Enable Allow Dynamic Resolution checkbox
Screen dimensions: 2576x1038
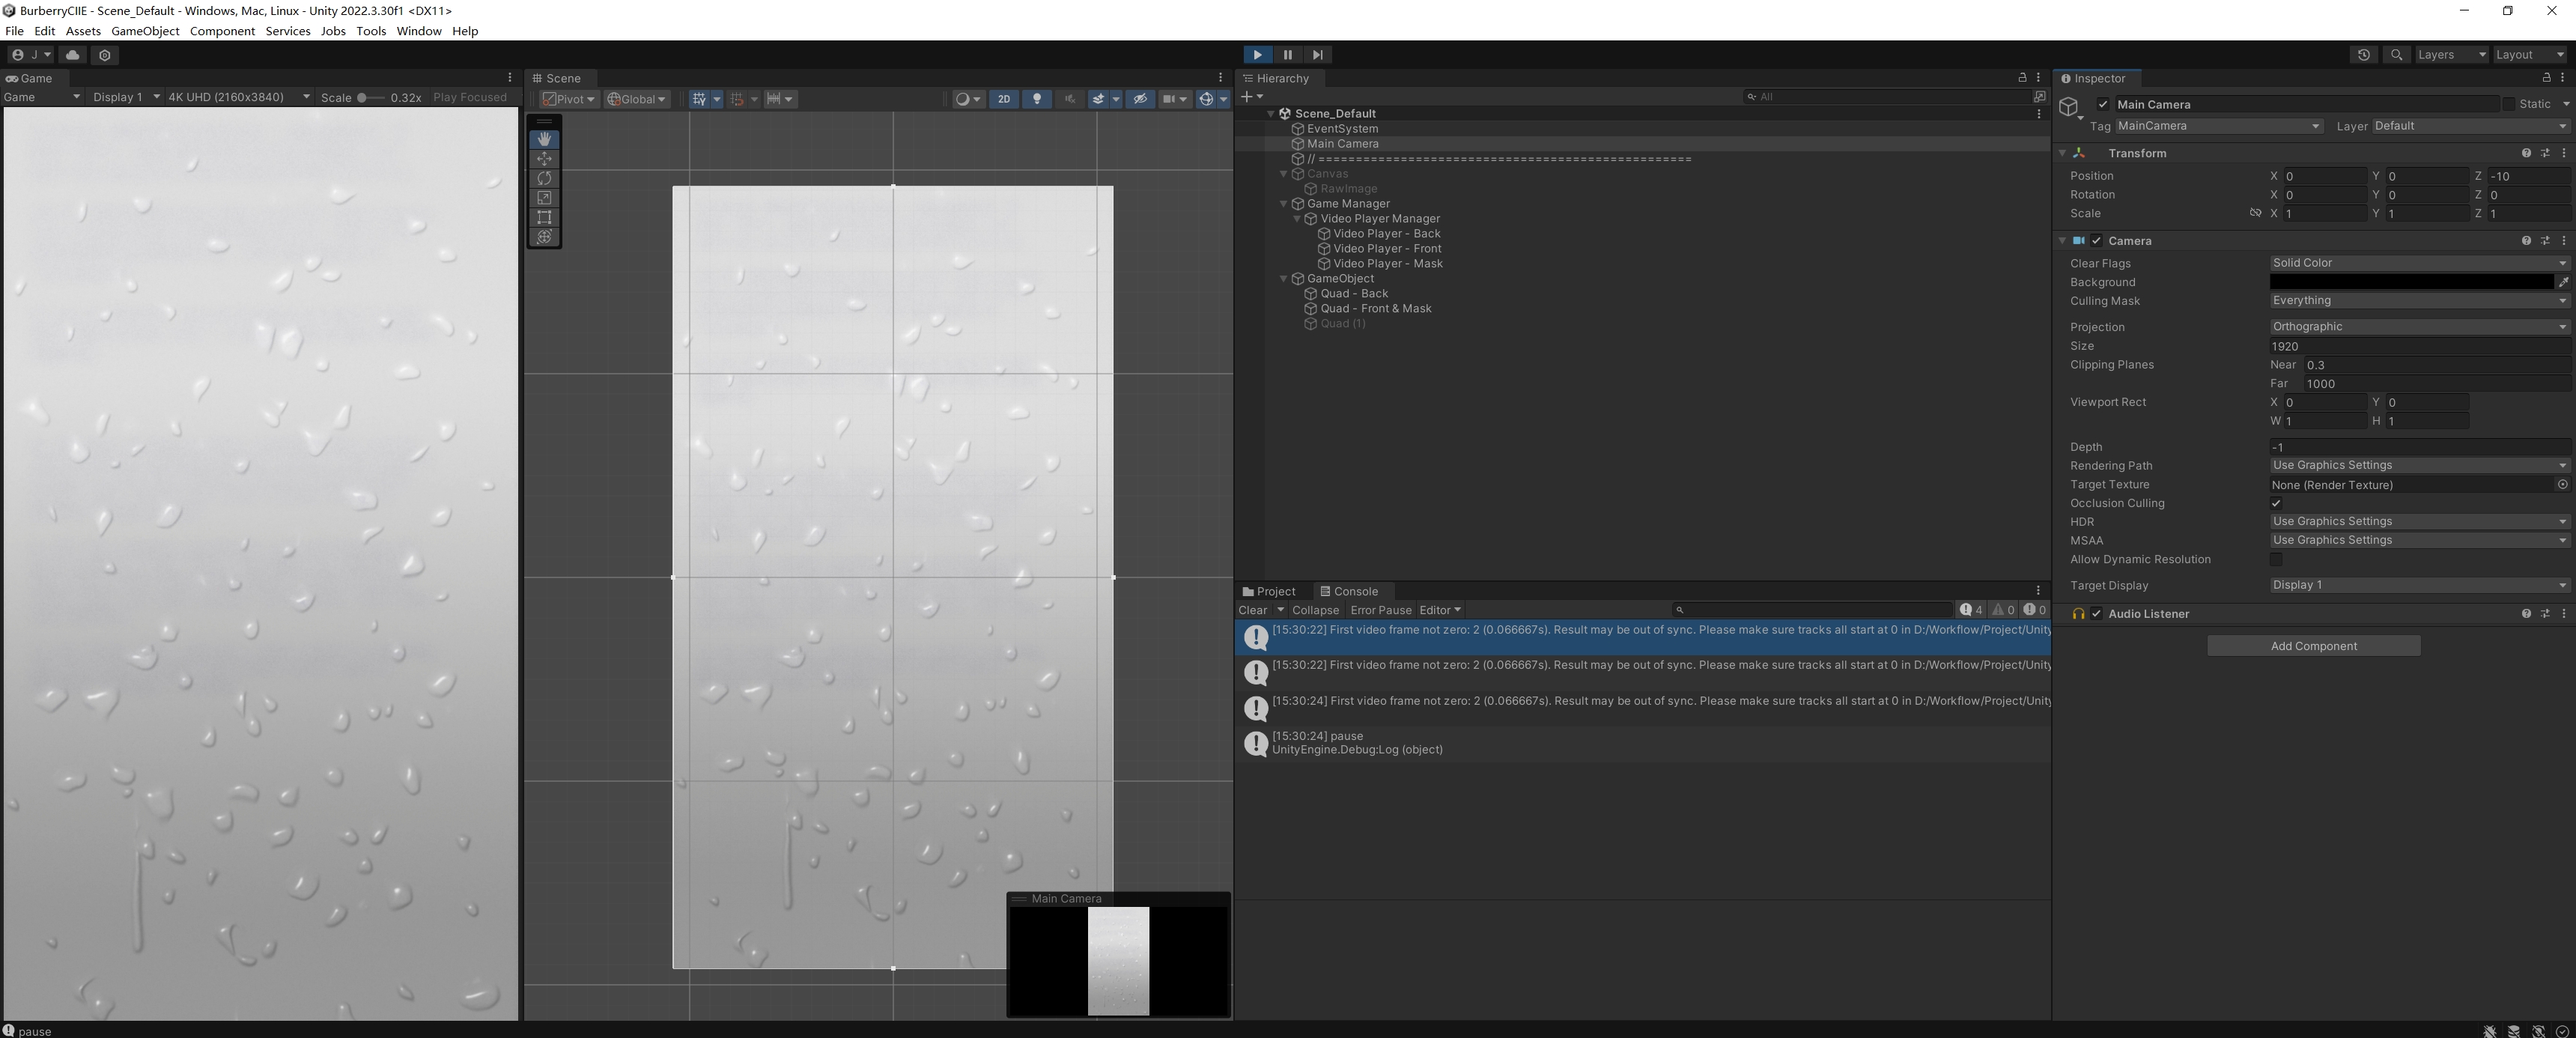coord(2276,559)
